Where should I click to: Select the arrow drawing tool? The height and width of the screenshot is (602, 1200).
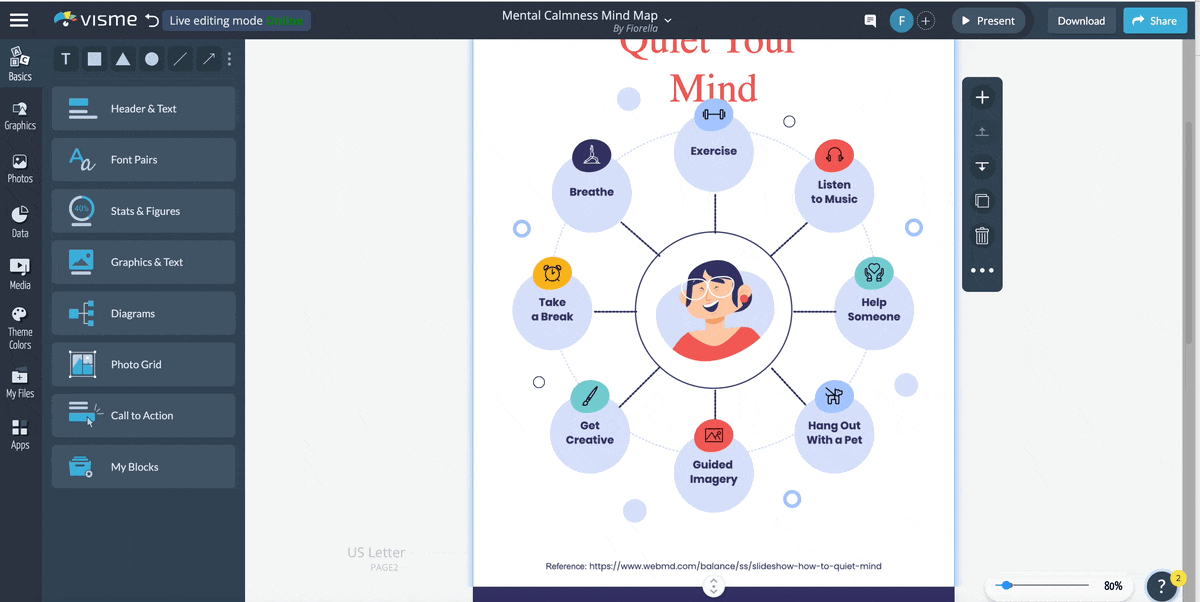click(x=208, y=59)
